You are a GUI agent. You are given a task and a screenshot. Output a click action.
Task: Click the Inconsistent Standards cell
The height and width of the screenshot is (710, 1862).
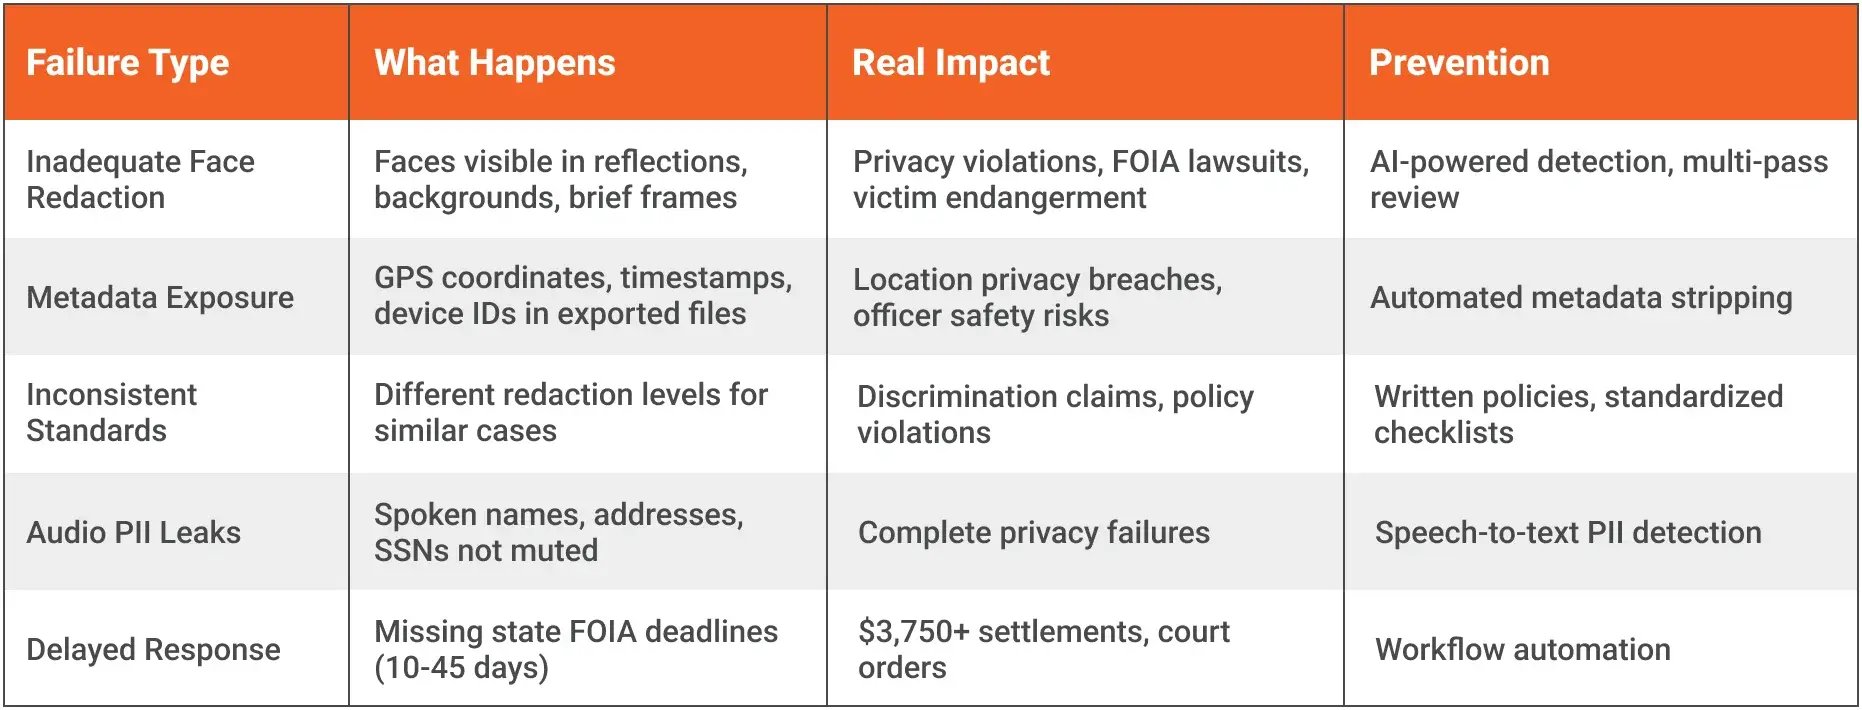pos(111,412)
